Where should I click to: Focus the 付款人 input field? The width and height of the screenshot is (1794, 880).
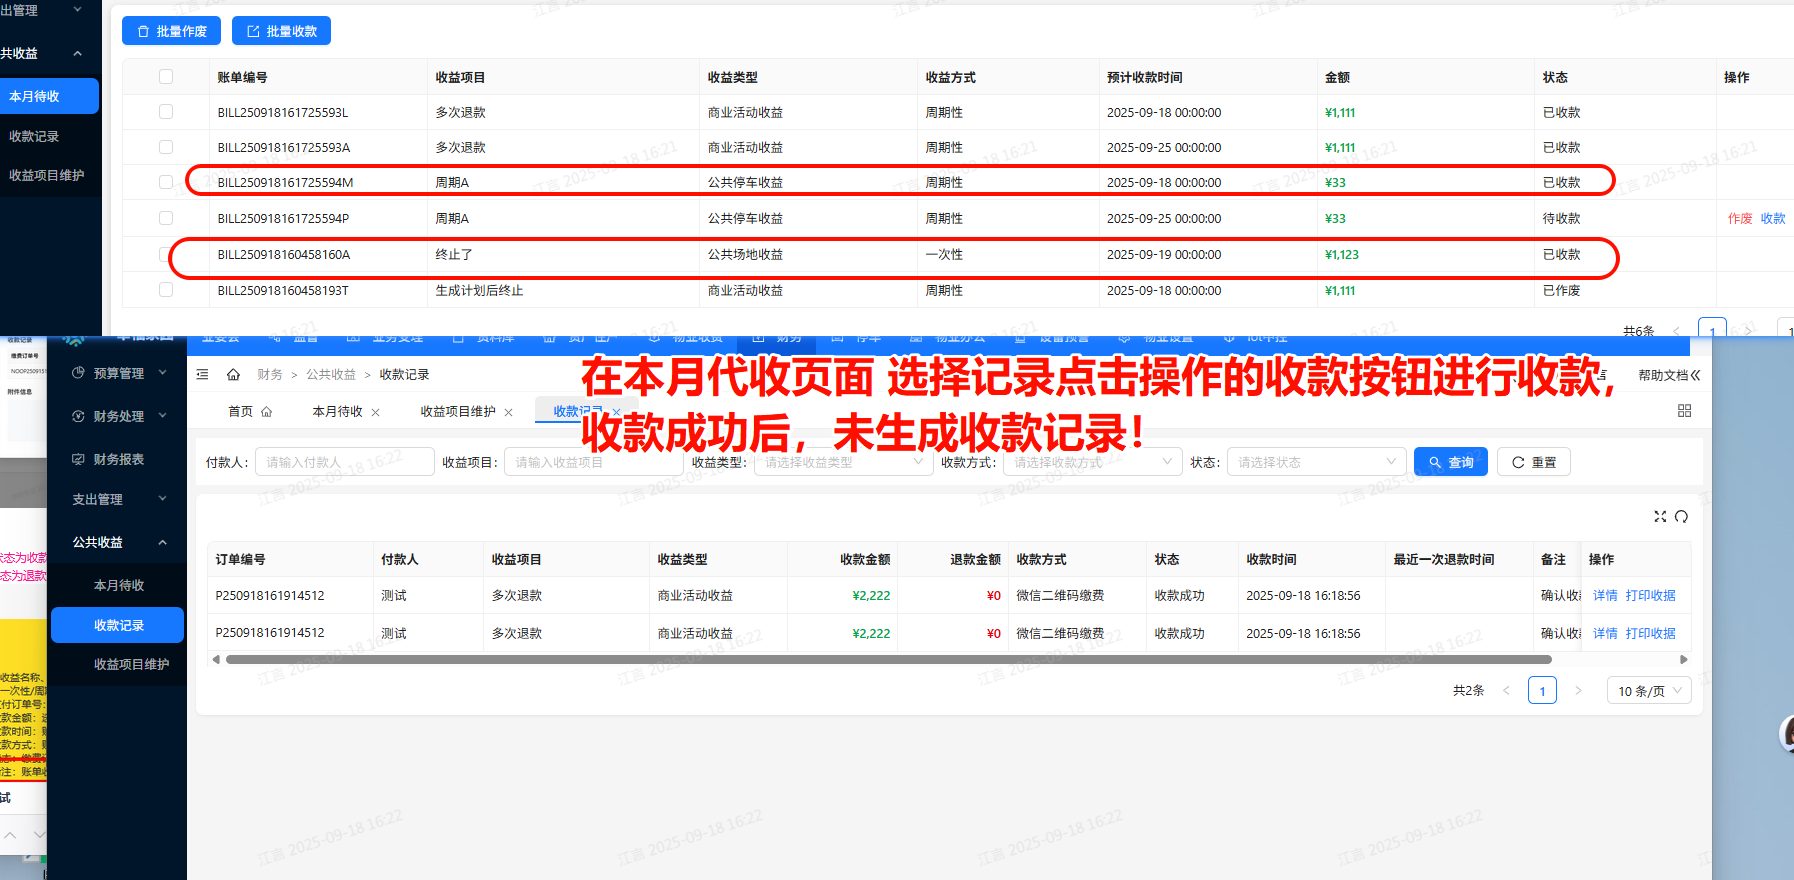click(344, 462)
